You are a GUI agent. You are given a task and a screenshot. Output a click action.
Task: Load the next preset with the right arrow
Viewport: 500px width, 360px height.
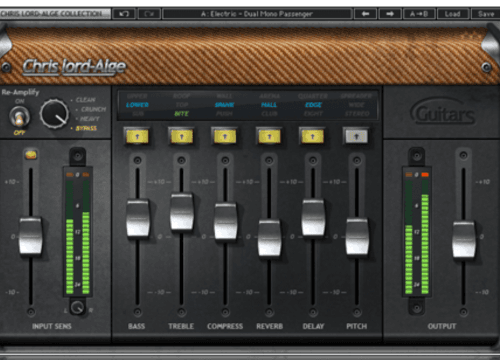coord(390,14)
